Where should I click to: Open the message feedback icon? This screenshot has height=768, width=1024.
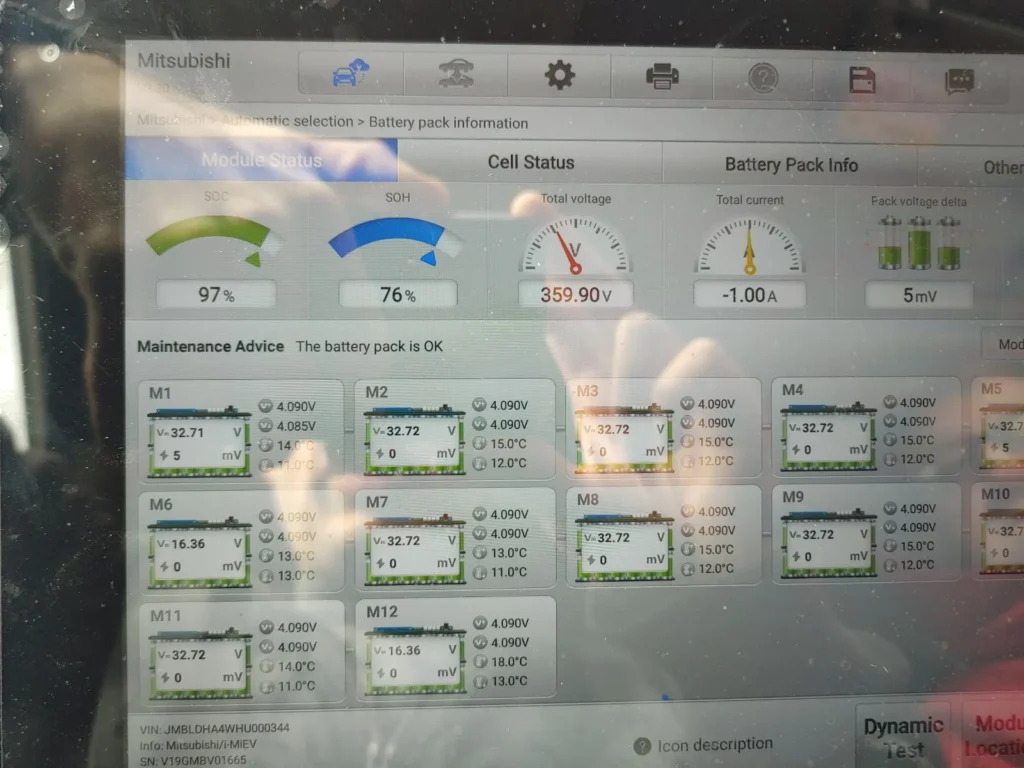(x=959, y=82)
